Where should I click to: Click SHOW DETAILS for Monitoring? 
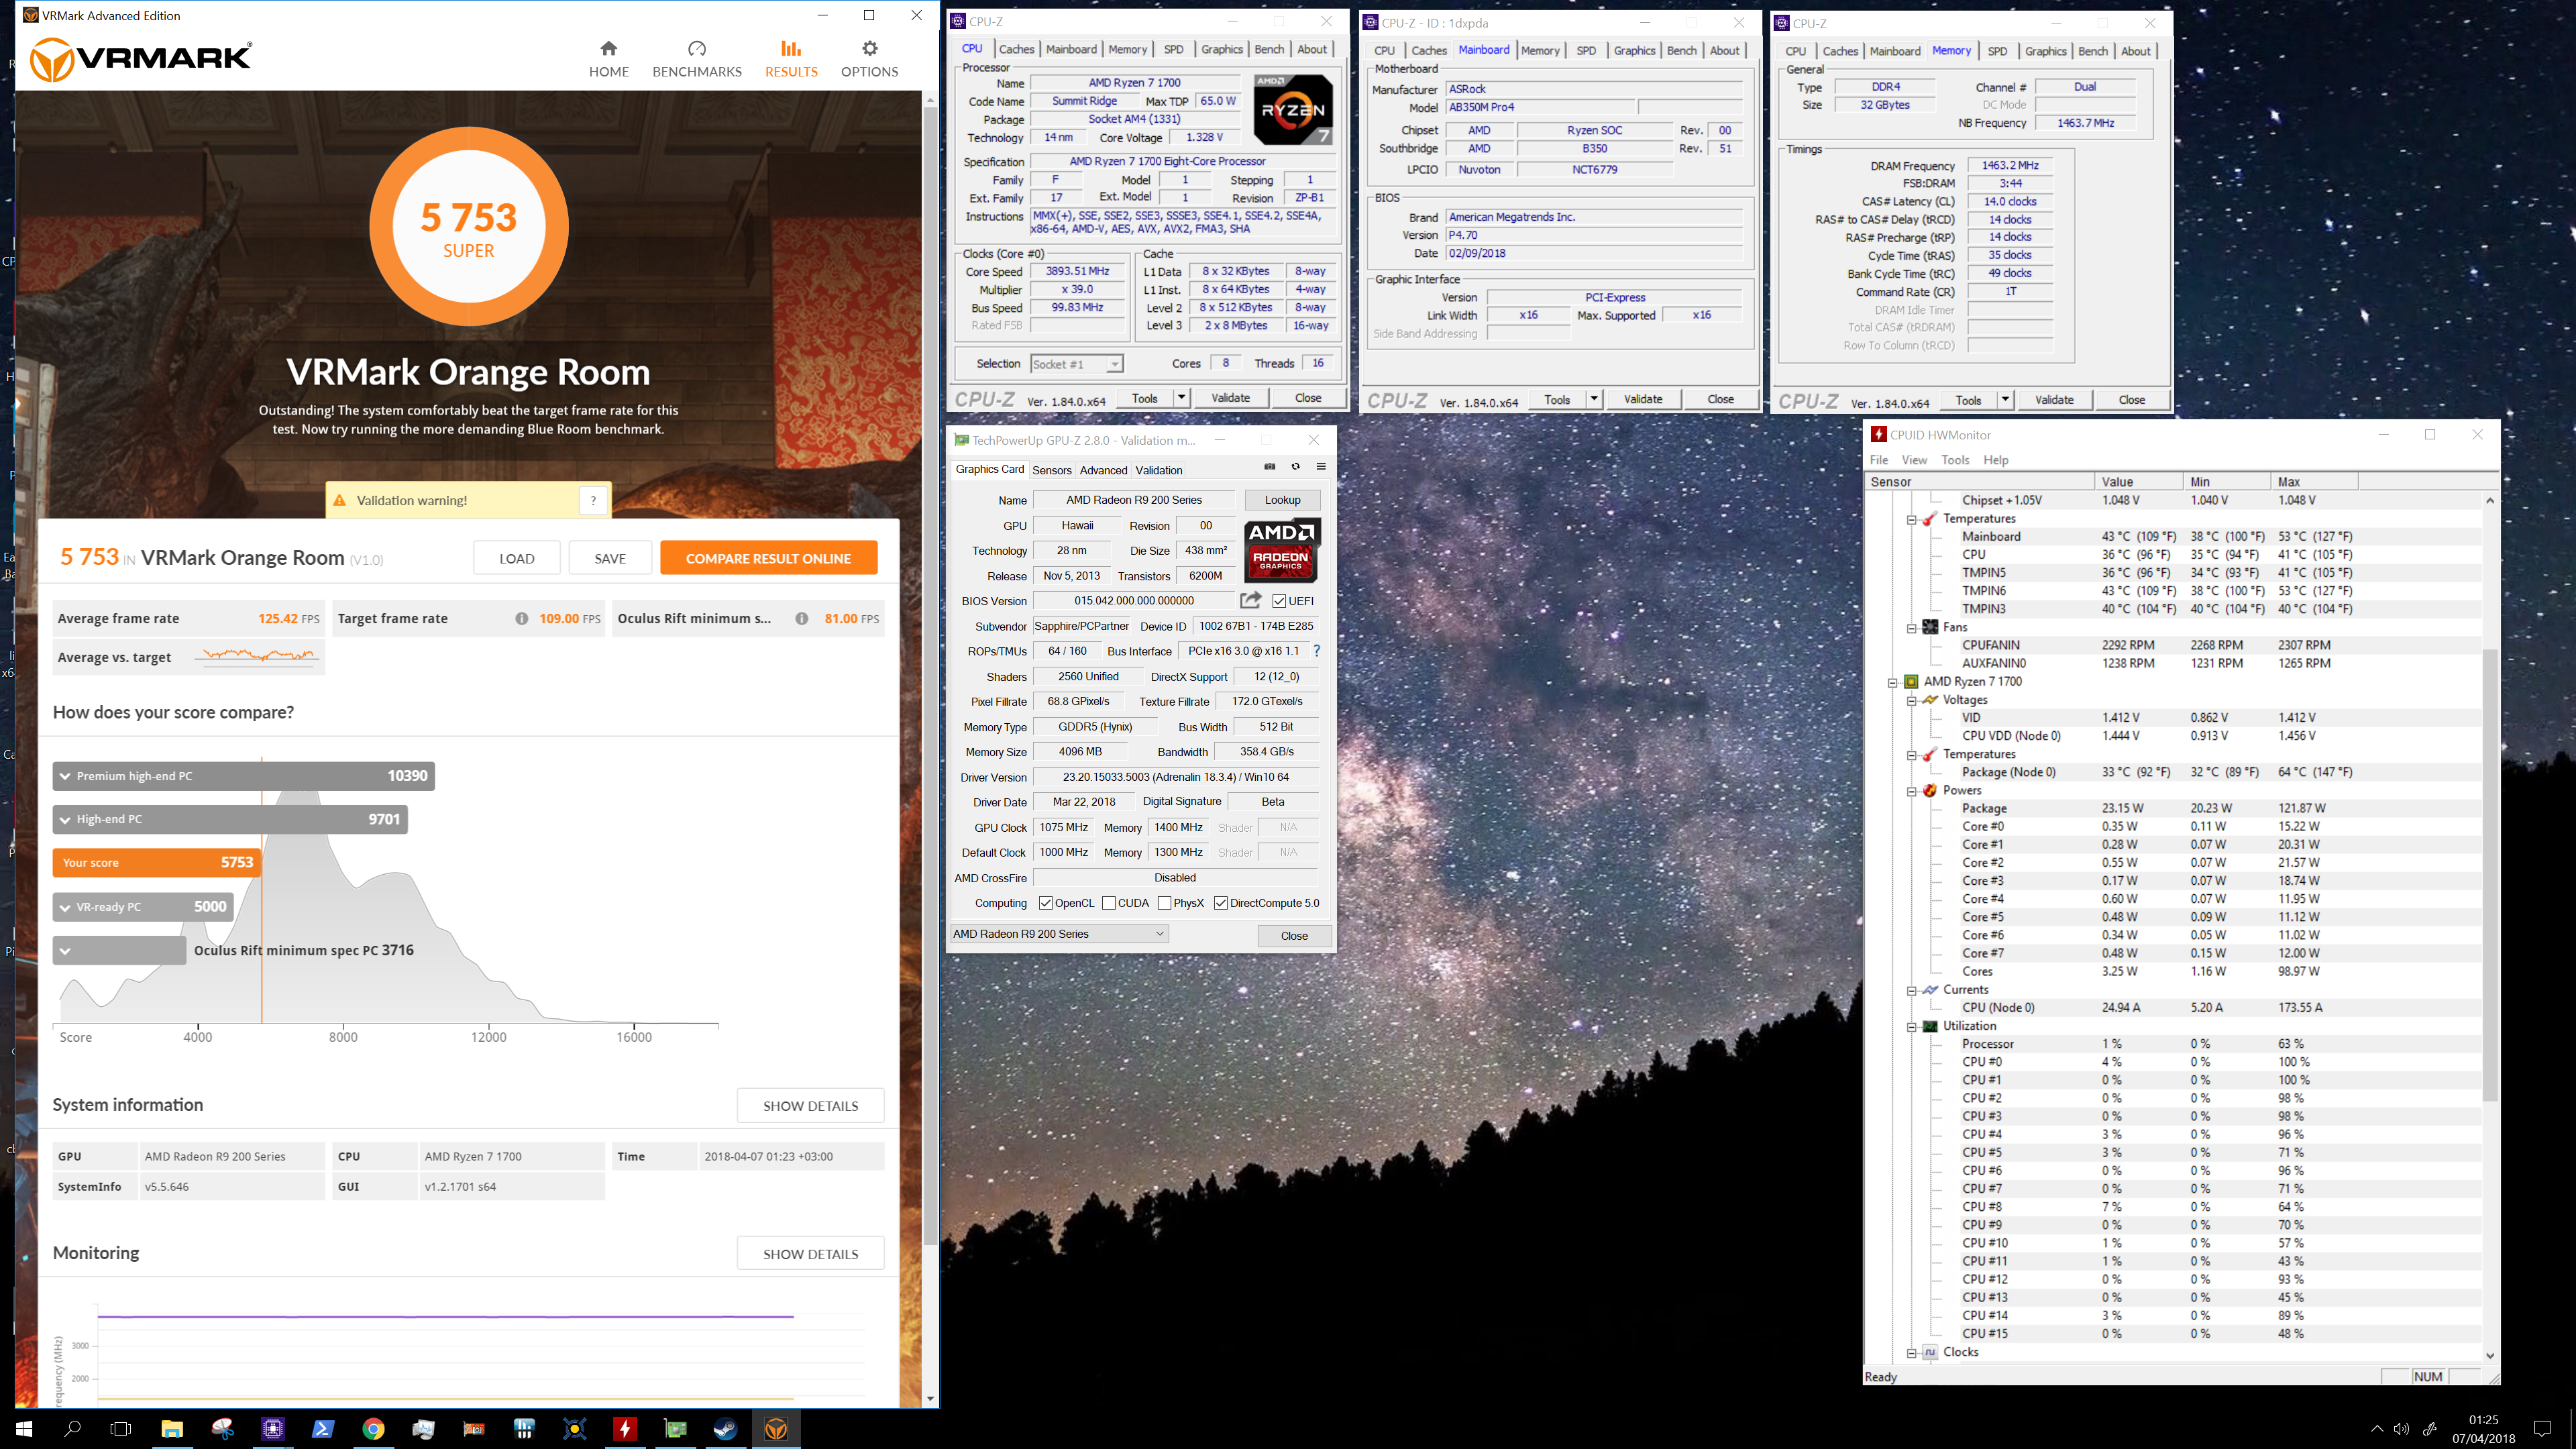point(810,1253)
